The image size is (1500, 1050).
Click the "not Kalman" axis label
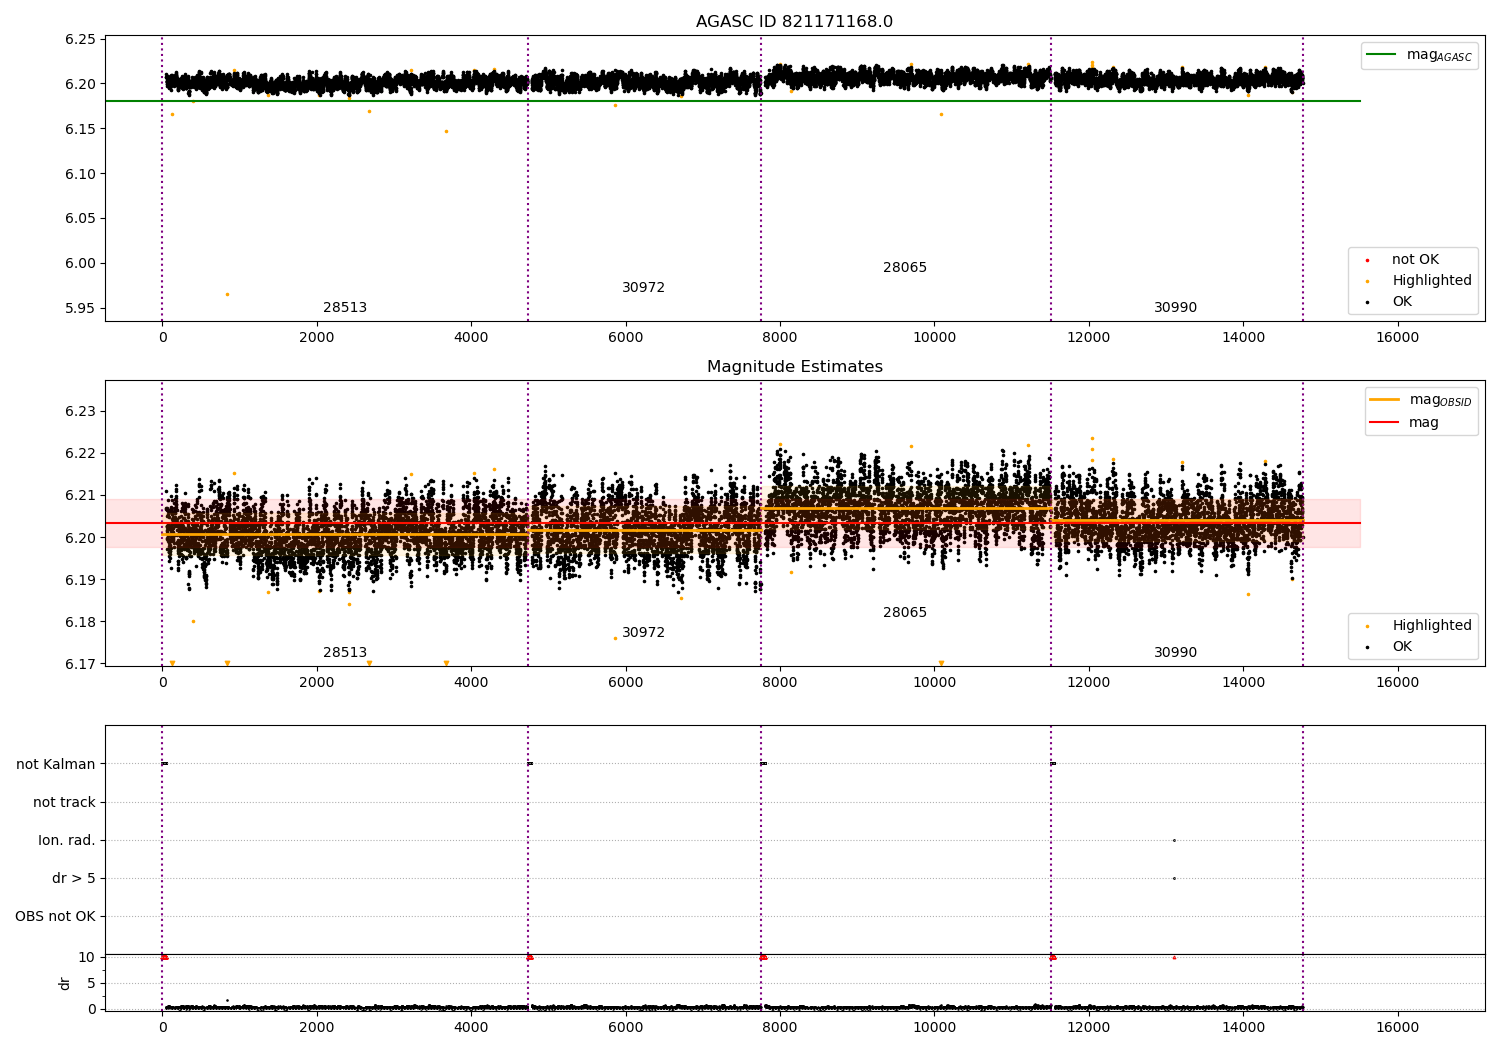click(56, 765)
